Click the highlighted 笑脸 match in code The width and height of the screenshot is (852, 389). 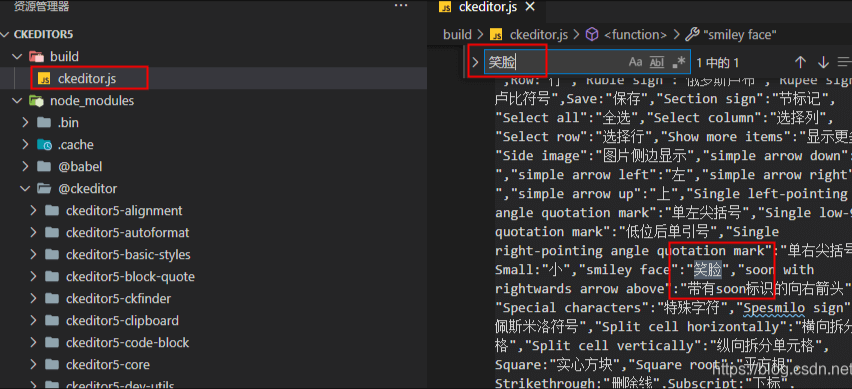(x=707, y=269)
